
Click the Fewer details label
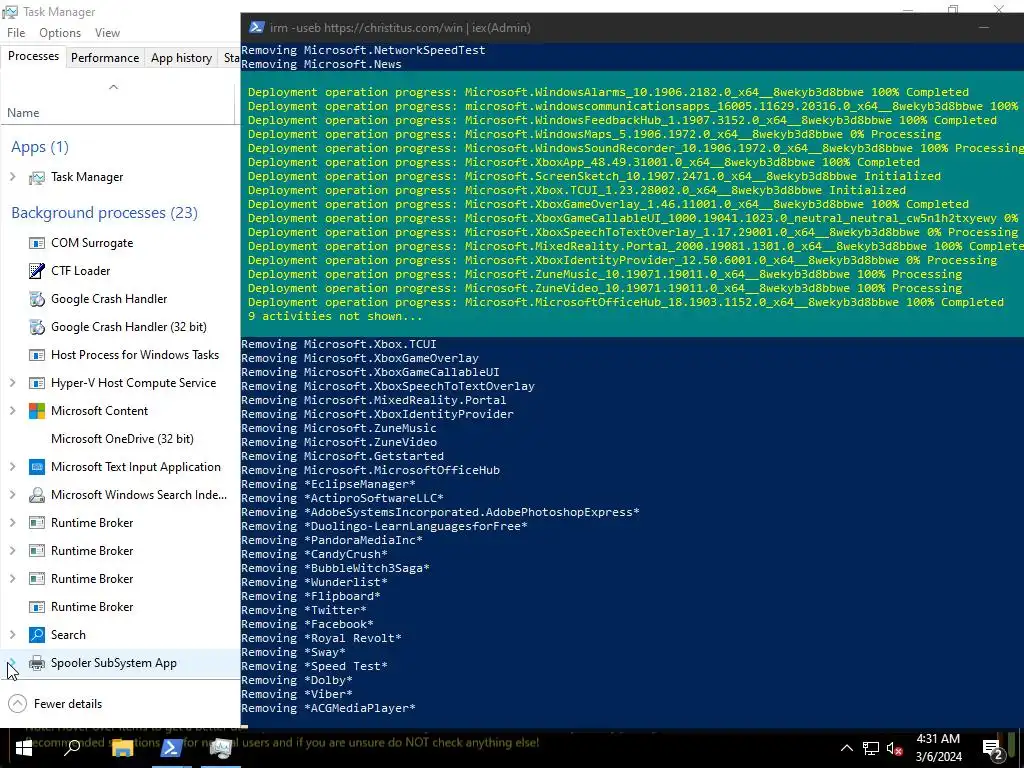pyautogui.click(x=68, y=704)
